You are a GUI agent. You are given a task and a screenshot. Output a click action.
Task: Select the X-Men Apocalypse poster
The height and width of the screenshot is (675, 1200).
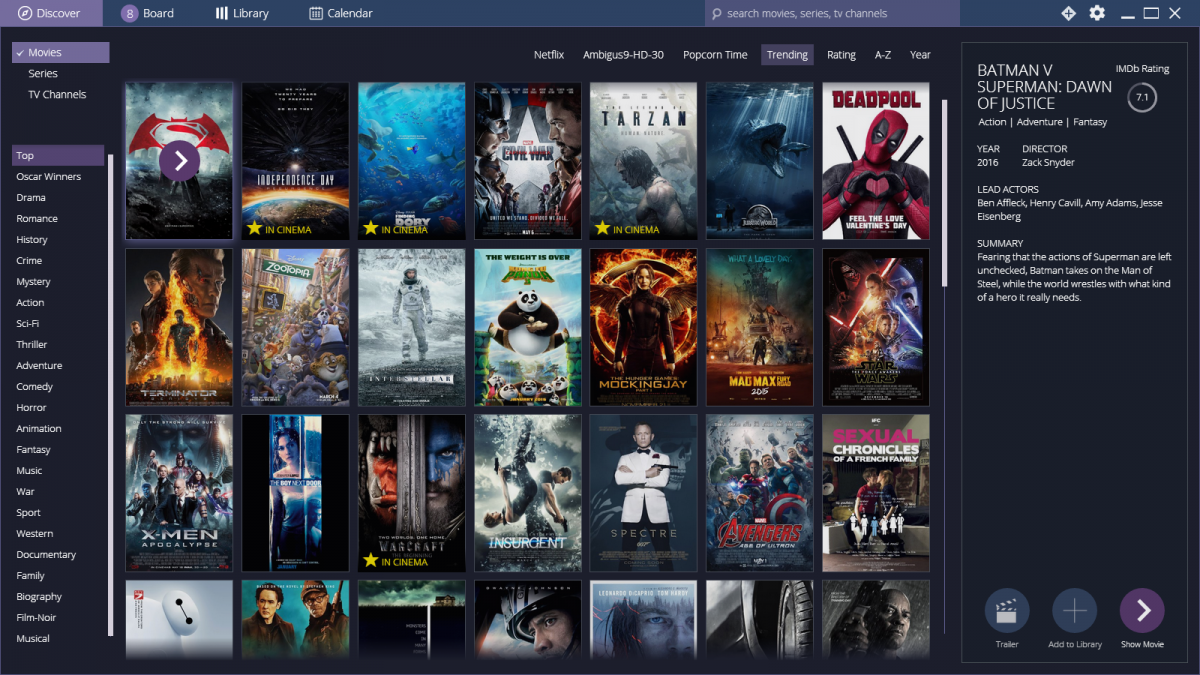pyautogui.click(x=179, y=493)
